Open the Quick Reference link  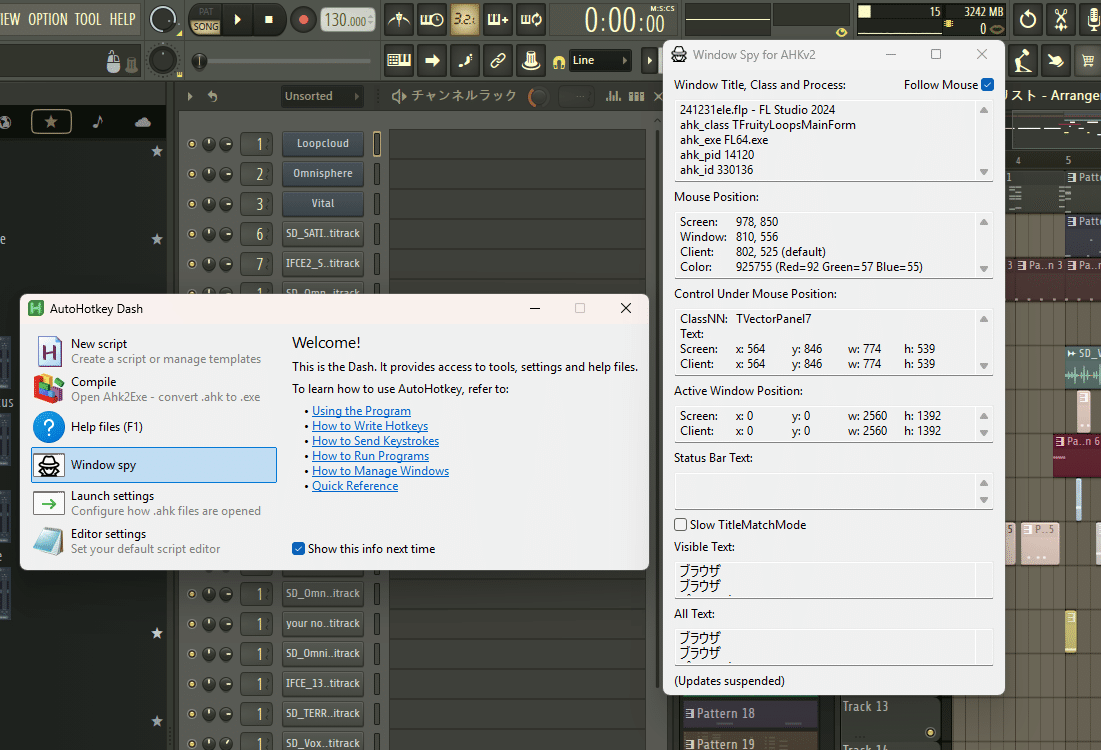click(x=355, y=486)
